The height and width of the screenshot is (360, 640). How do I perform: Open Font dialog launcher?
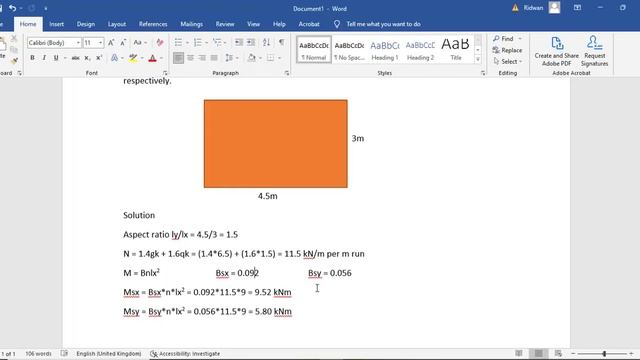click(165, 73)
